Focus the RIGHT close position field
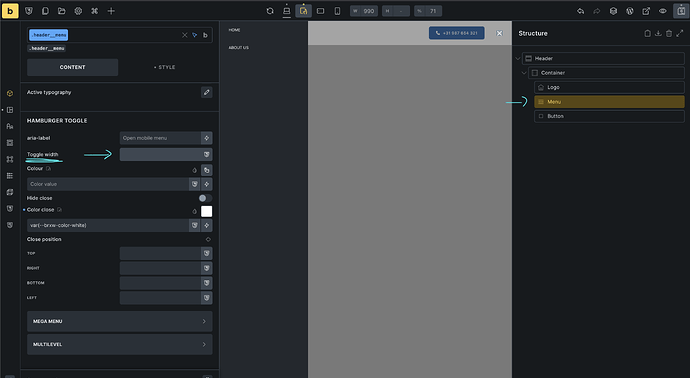 pos(160,268)
